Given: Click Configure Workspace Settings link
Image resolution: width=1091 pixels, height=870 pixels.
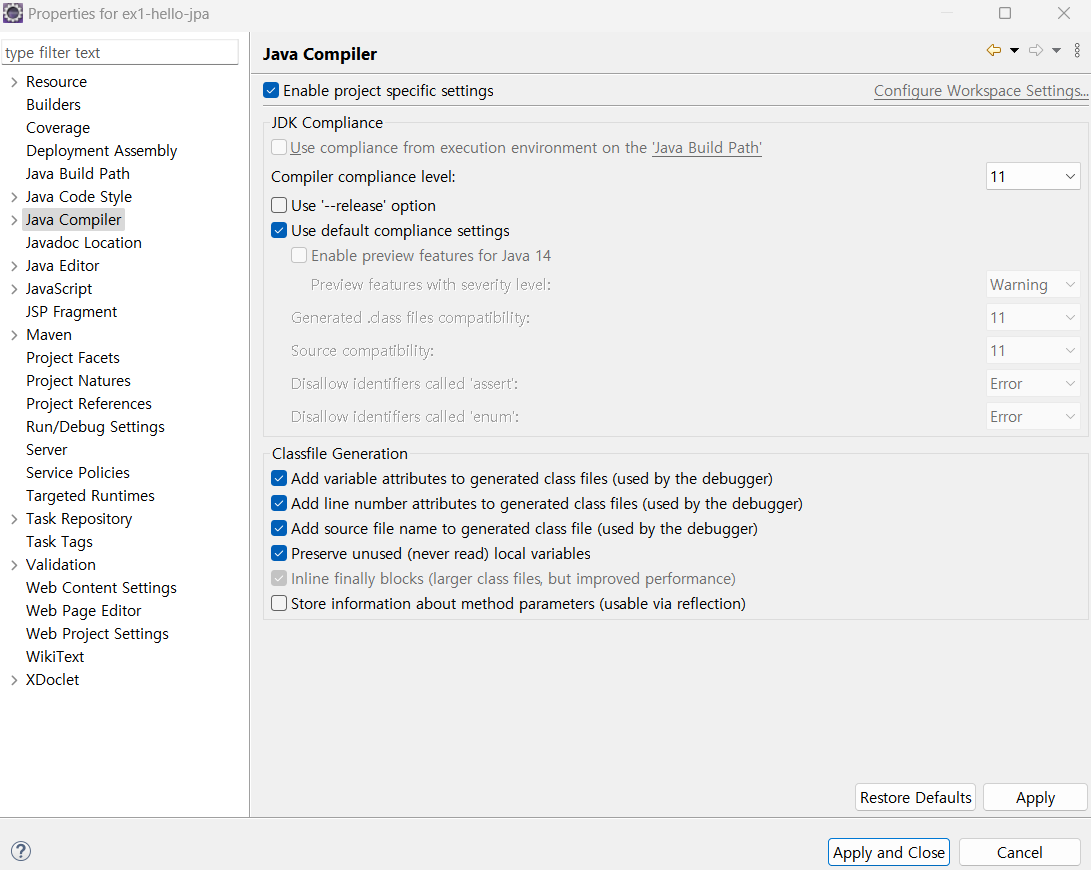Looking at the screenshot, I should (x=981, y=90).
